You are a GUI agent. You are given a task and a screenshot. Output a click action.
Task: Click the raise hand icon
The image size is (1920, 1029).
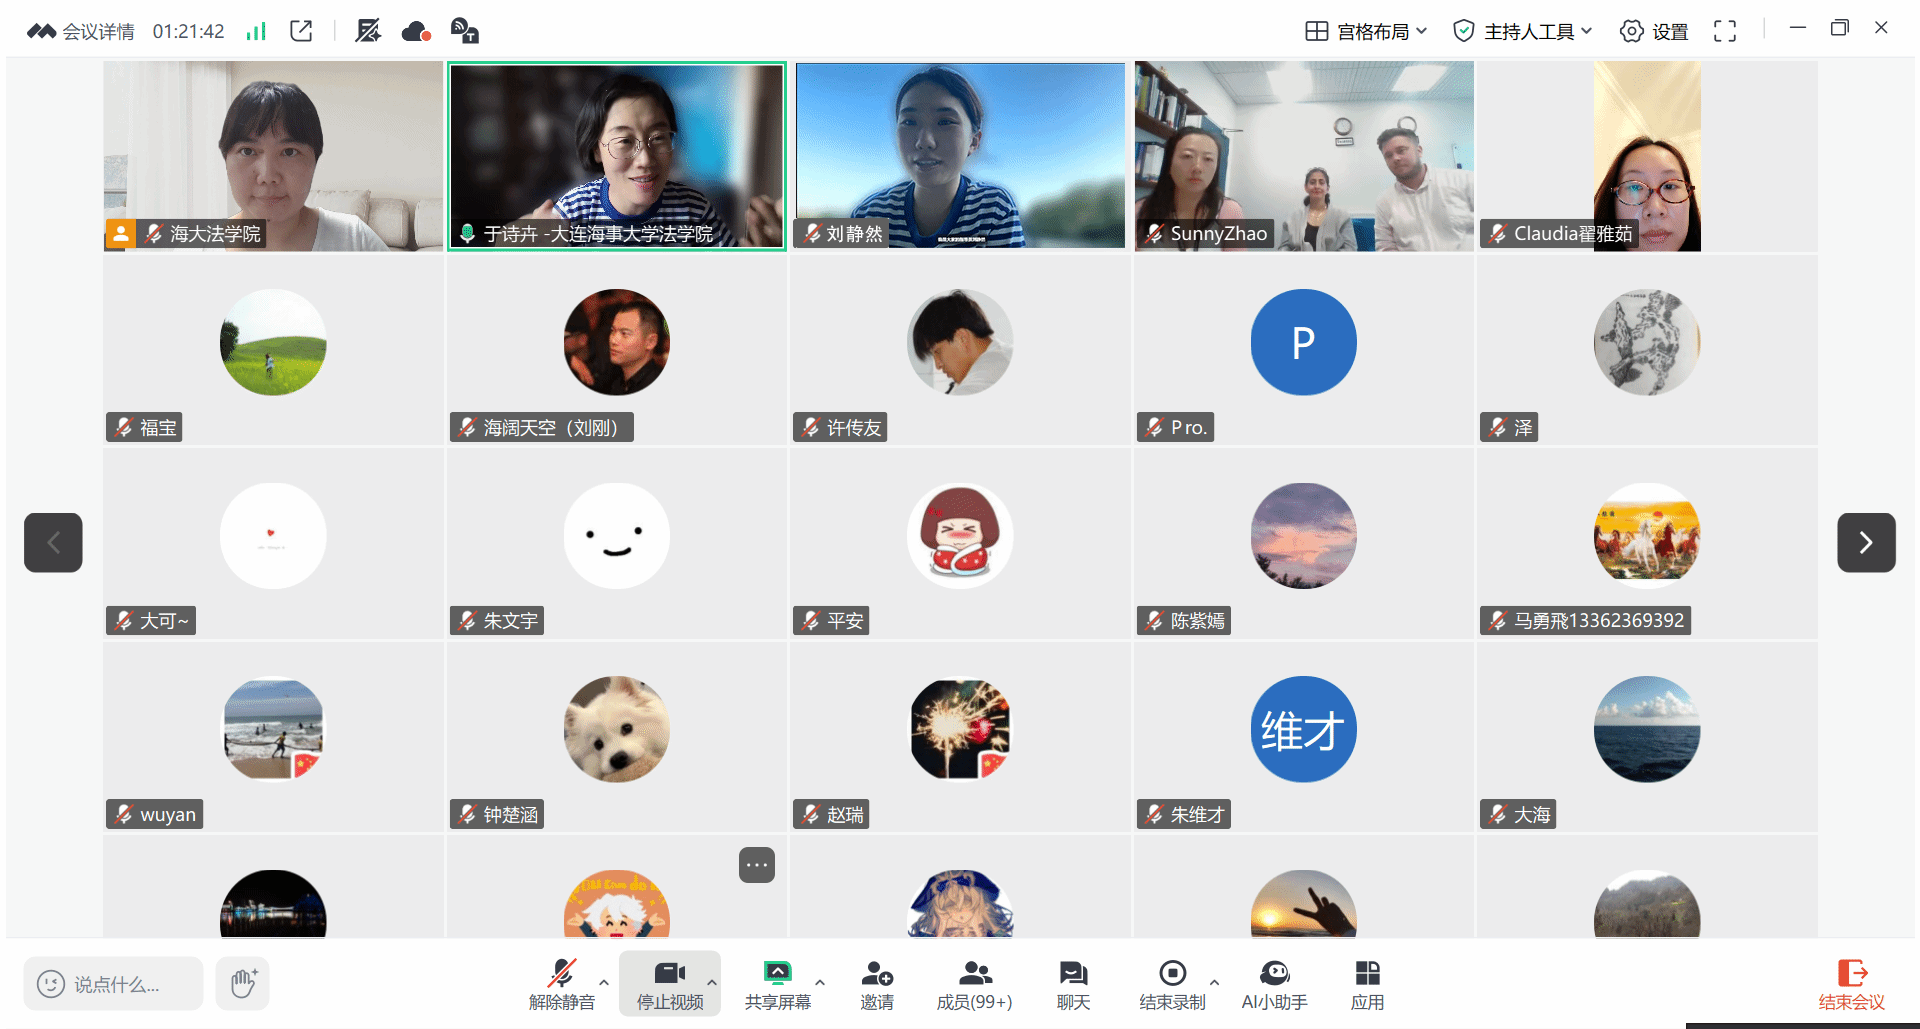[x=243, y=984]
